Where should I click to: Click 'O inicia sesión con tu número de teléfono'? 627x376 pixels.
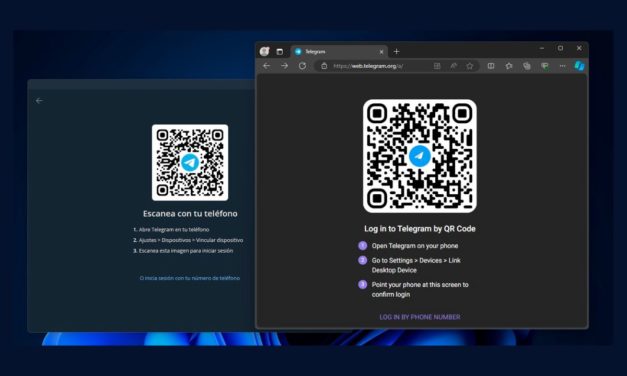190,278
